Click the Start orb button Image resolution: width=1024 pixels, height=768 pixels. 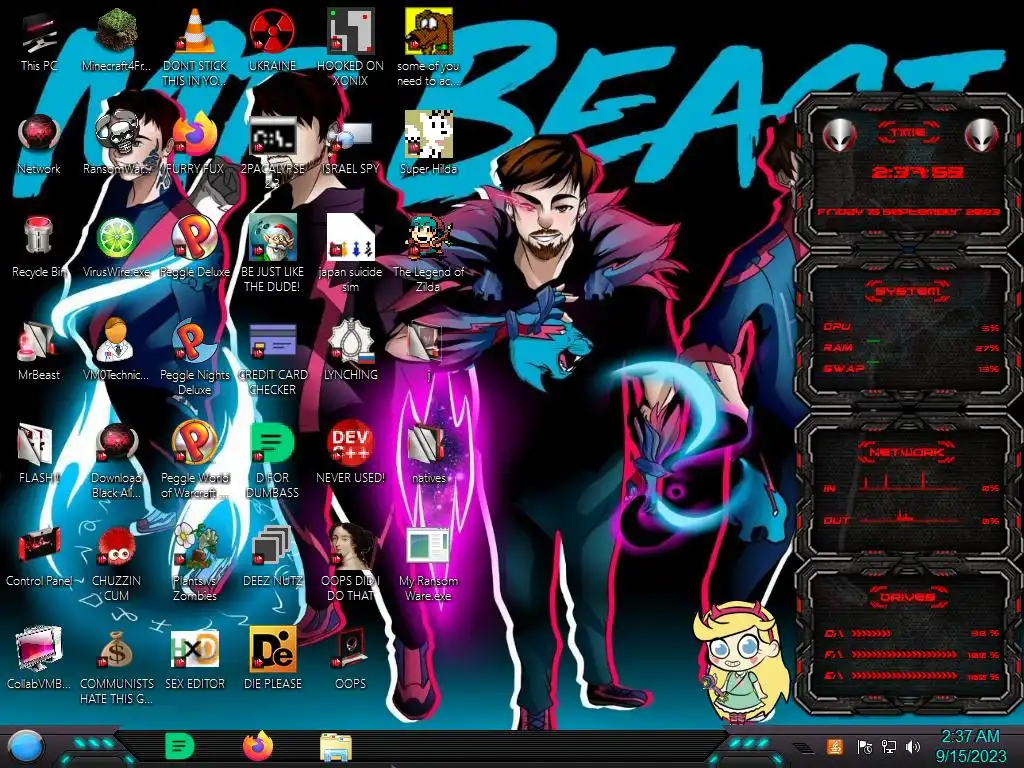27,746
